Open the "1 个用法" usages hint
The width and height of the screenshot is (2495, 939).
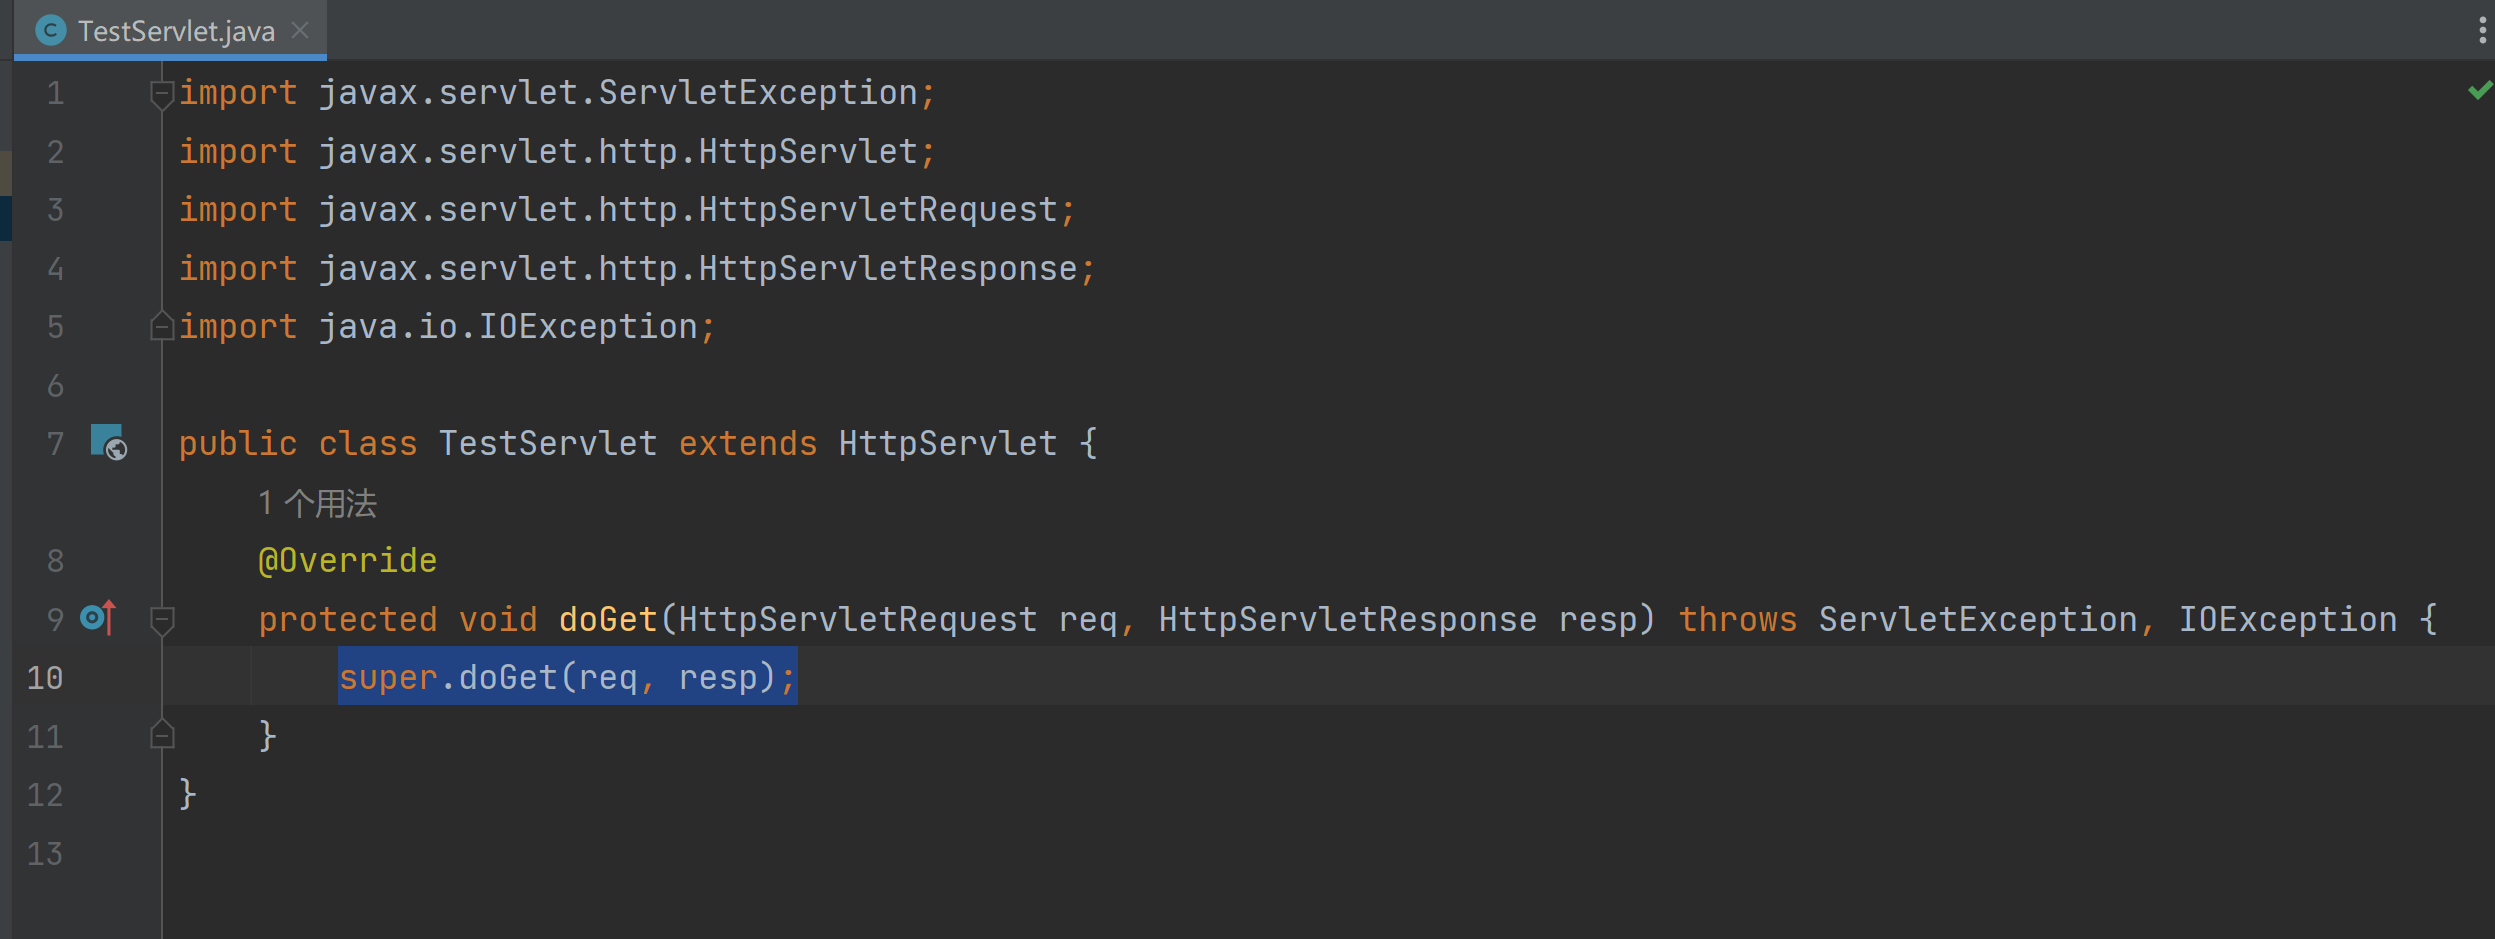[317, 503]
